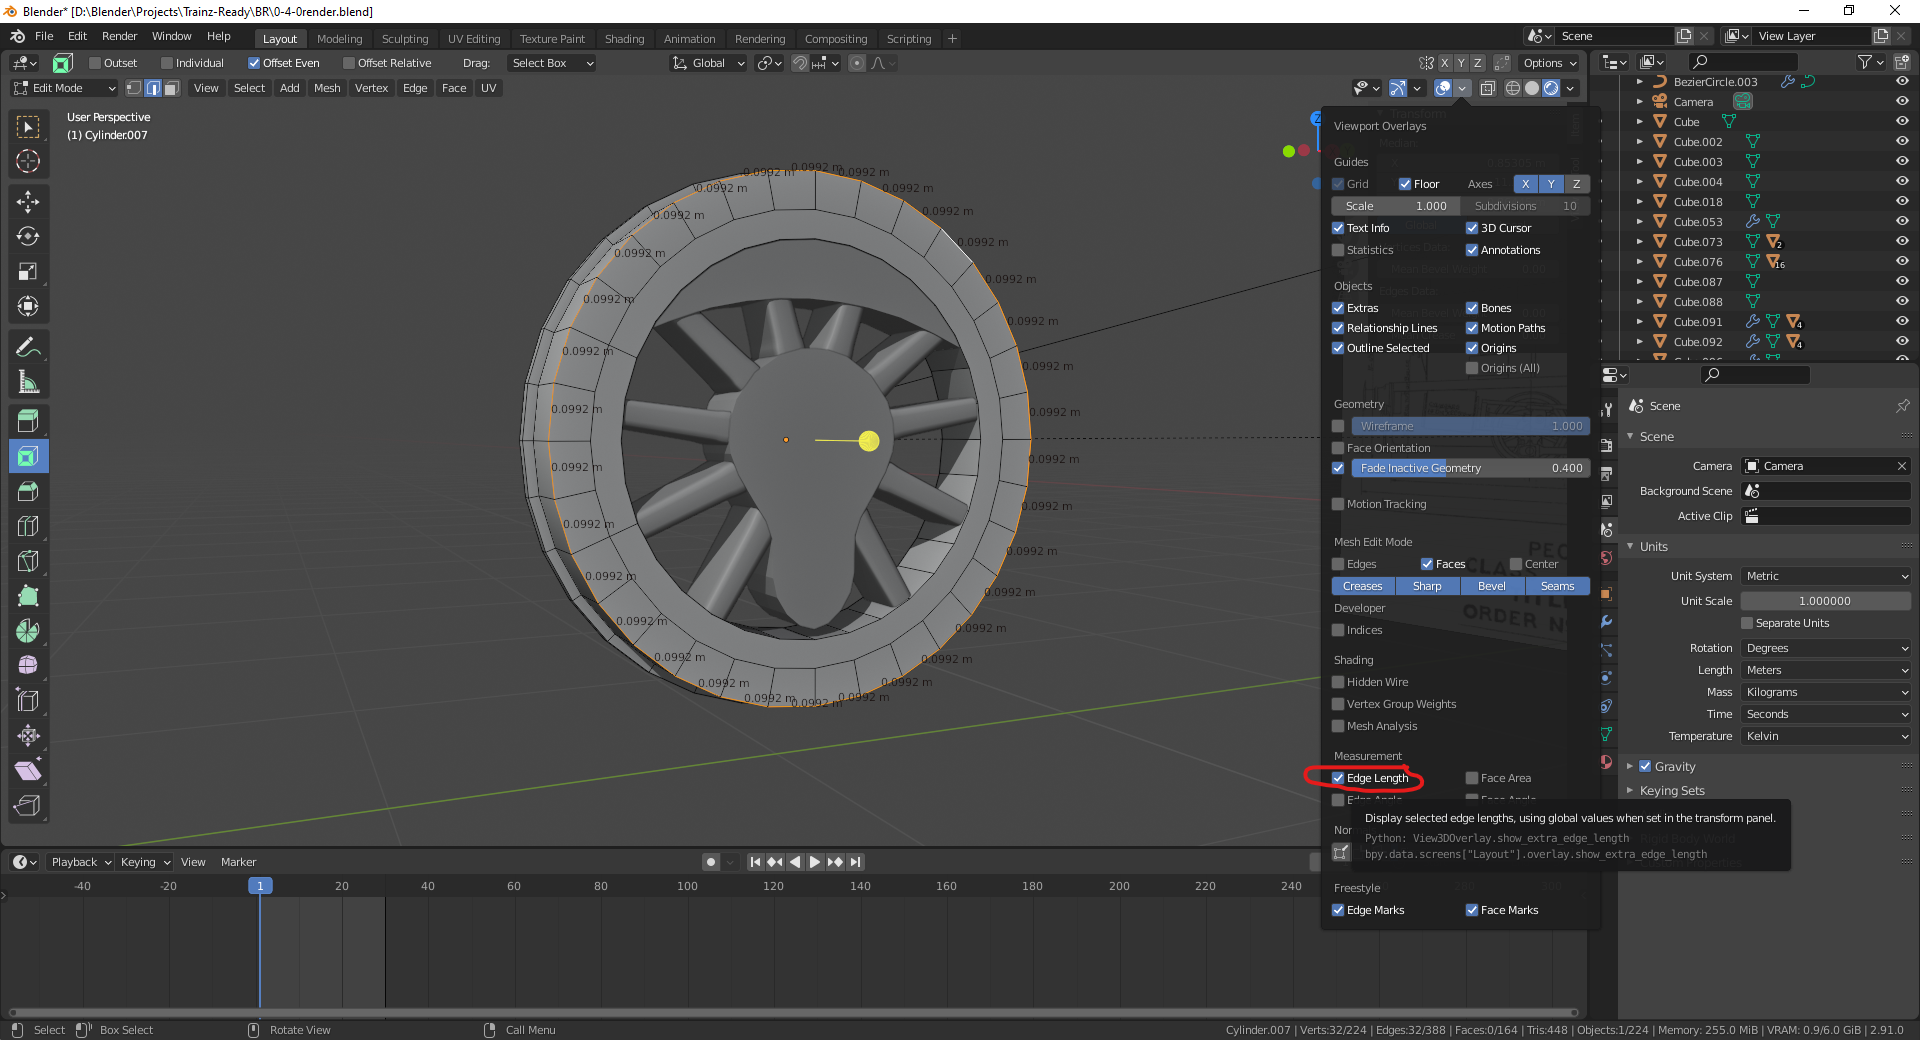Viewport: 1920px width, 1040px height.
Task: Expand the Gravity panel
Action: click(x=1630, y=766)
